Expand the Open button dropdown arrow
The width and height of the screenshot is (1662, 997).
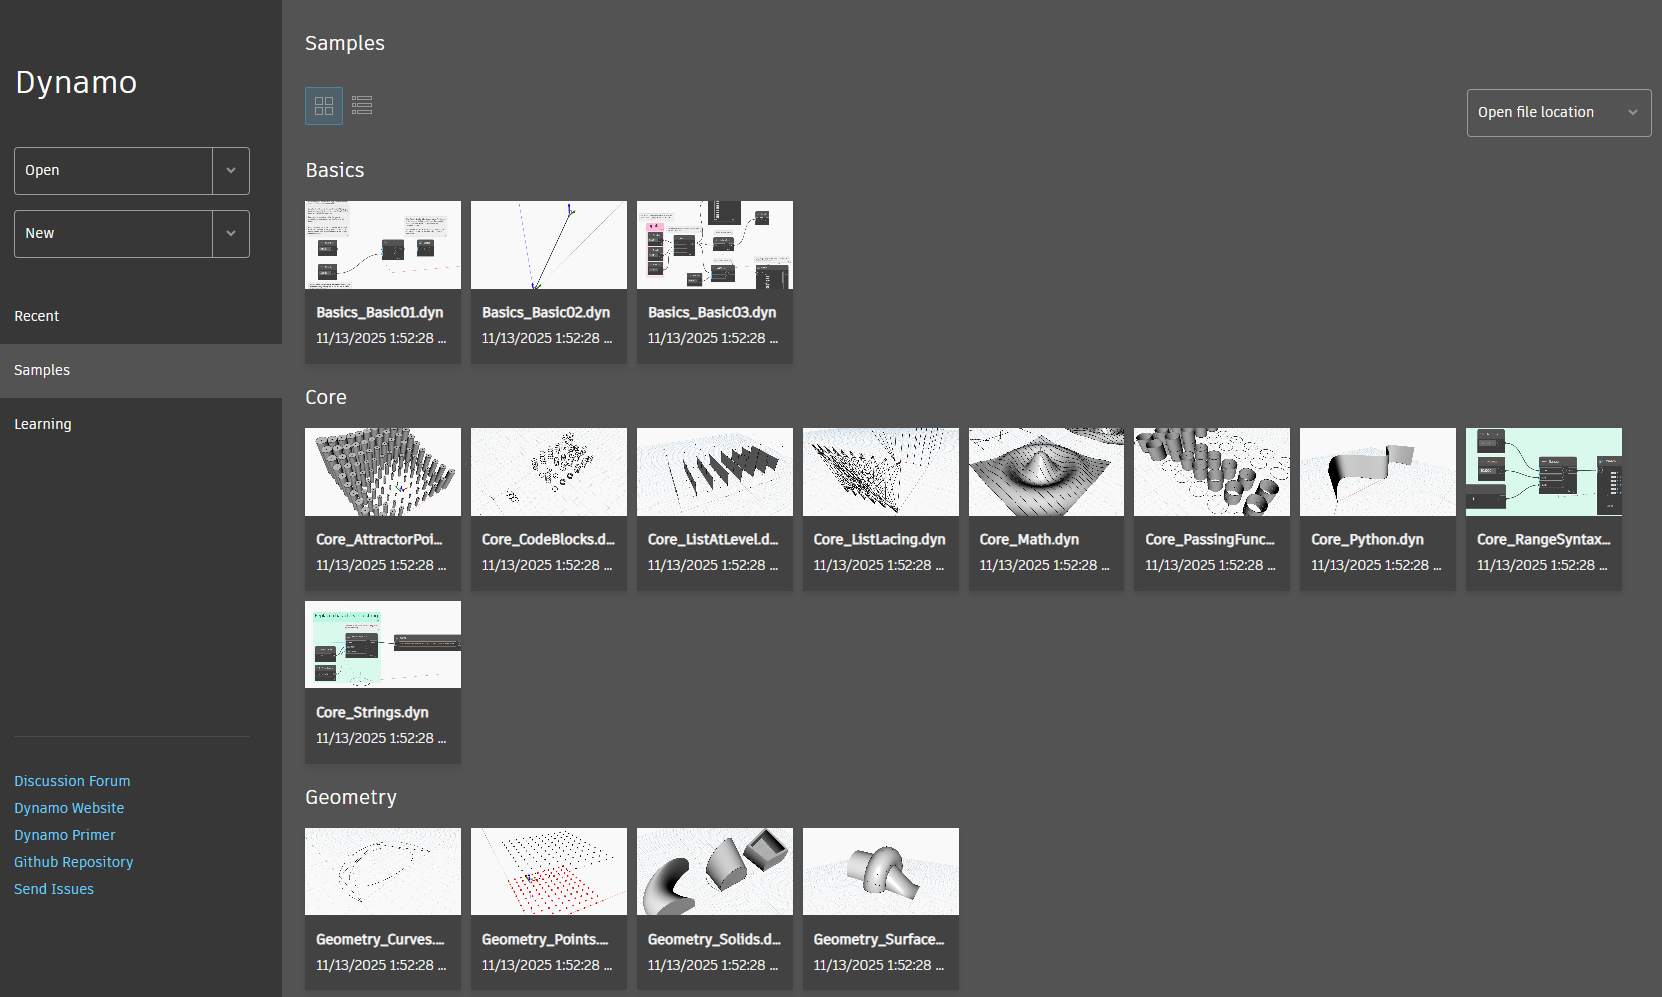pyautogui.click(x=230, y=170)
